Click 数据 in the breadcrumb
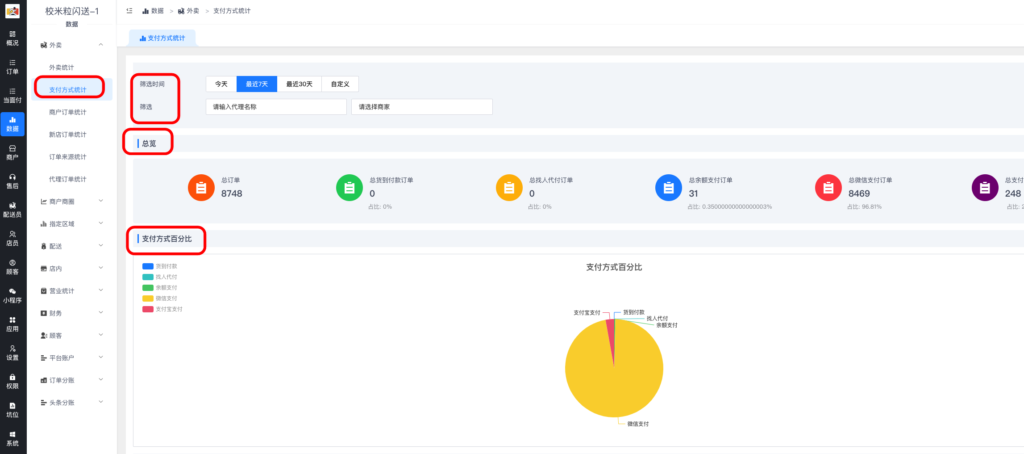Viewport: 1024px width, 454px height. coord(157,10)
